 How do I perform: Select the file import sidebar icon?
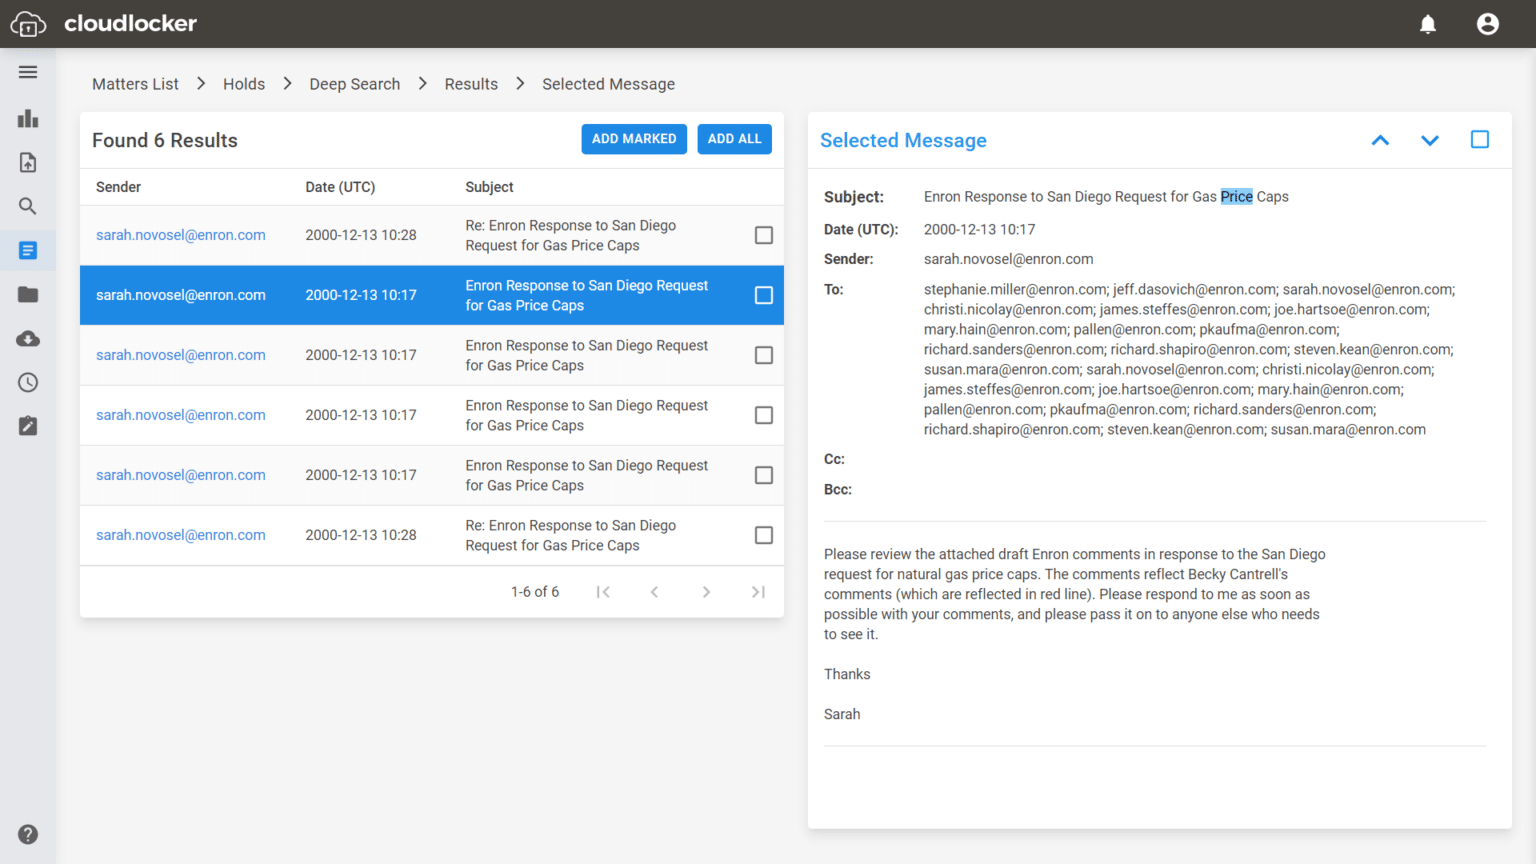[27, 162]
